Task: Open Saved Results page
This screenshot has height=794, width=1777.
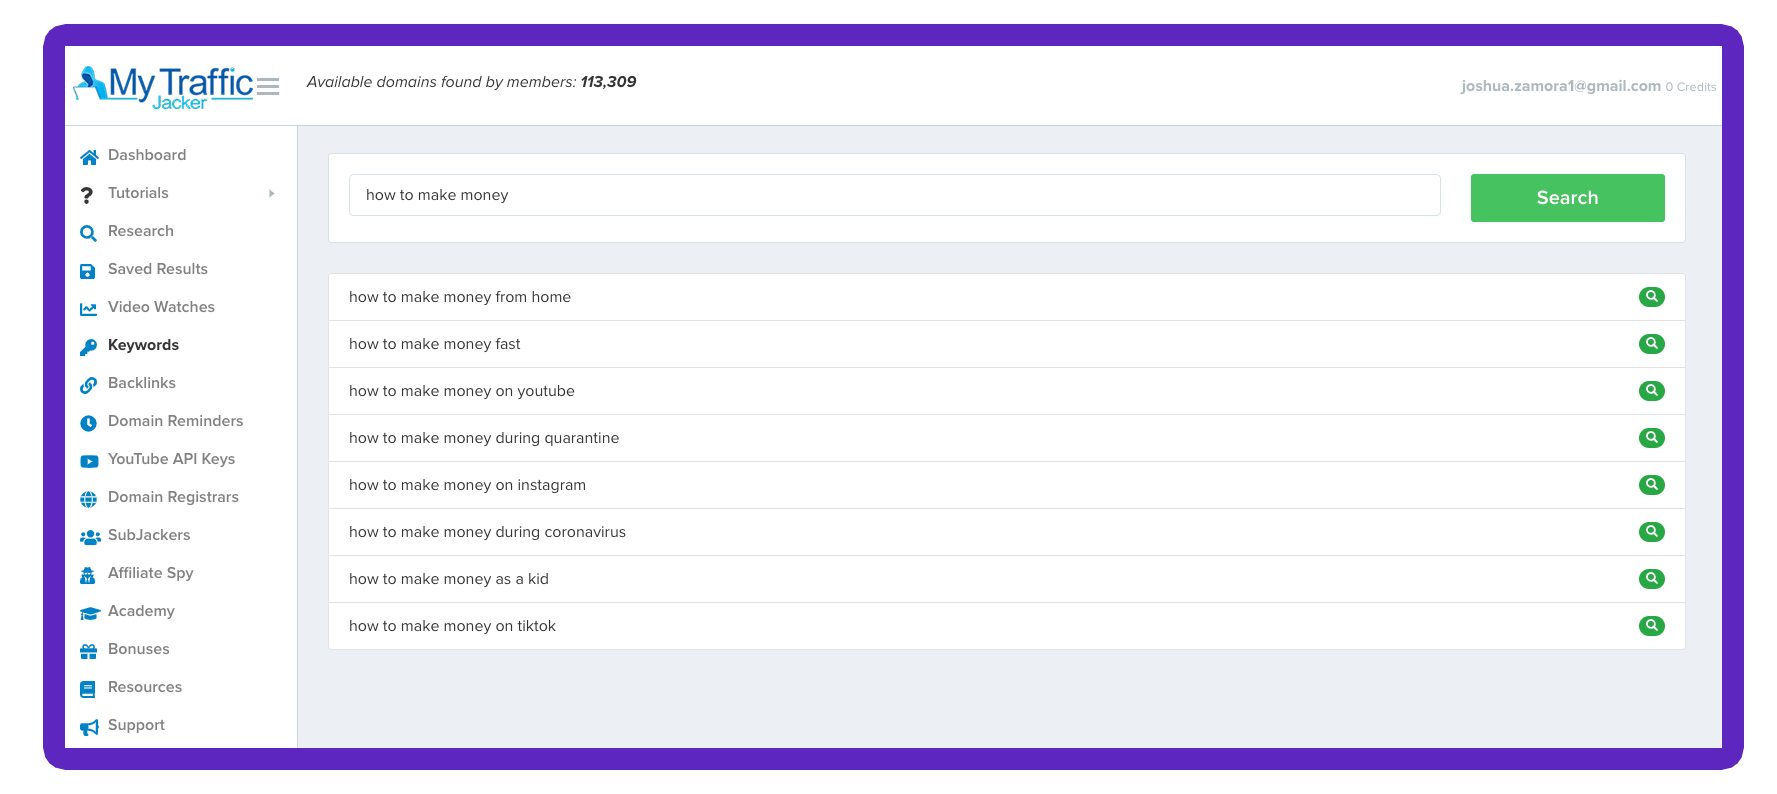Action: pyautogui.click(x=158, y=269)
